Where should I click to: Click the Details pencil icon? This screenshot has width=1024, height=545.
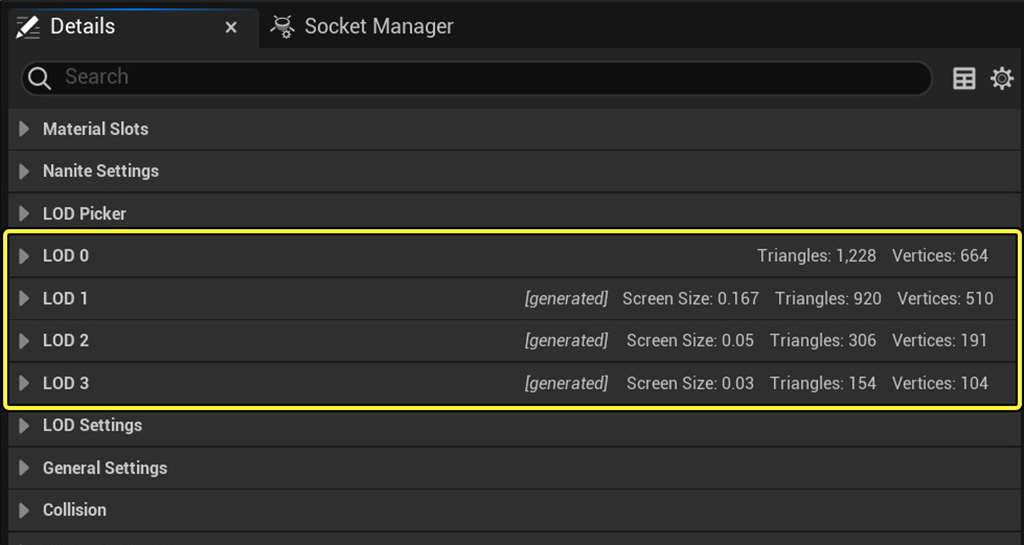click(x=27, y=27)
